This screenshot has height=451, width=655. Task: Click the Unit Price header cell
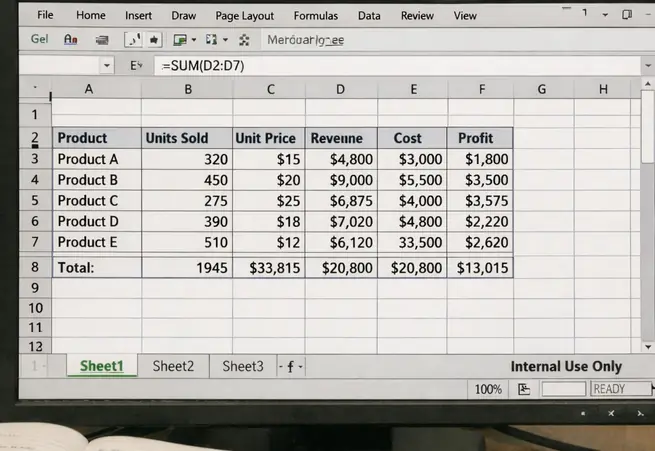coord(269,138)
